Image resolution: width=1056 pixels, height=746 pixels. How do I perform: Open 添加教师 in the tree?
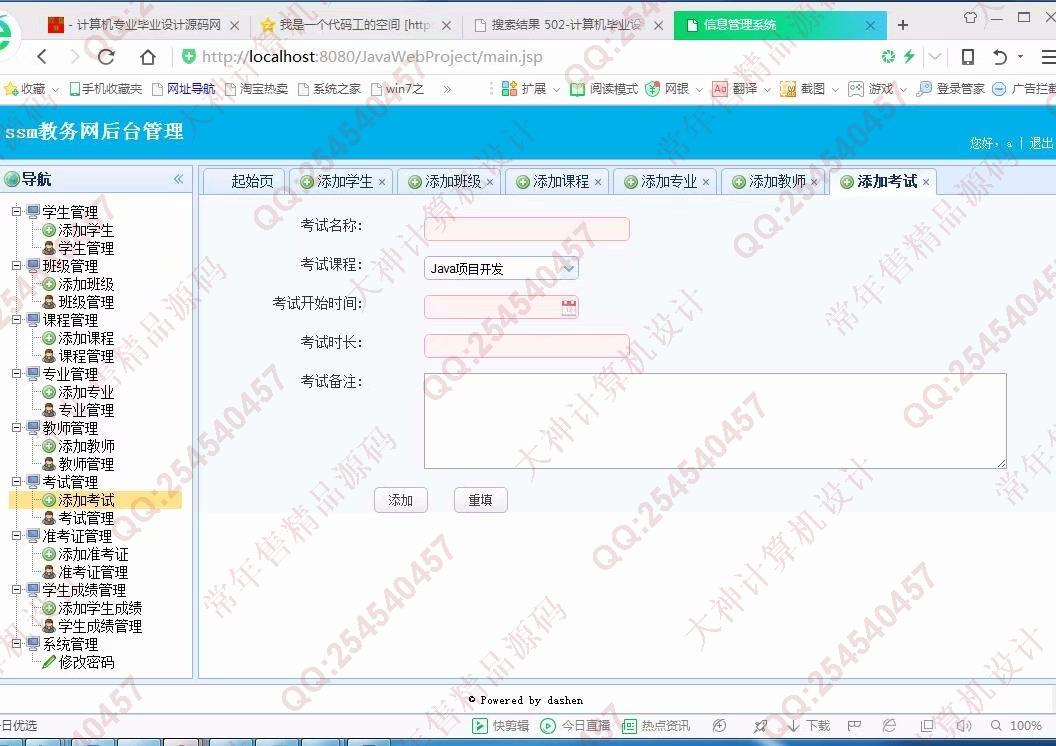[x=86, y=446]
